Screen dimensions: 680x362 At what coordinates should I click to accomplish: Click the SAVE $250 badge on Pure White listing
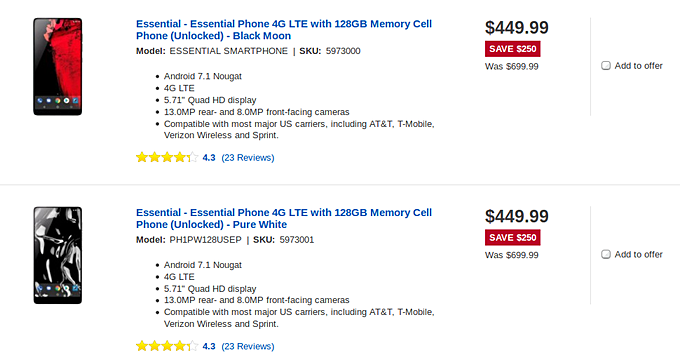[x=513, y=238]
